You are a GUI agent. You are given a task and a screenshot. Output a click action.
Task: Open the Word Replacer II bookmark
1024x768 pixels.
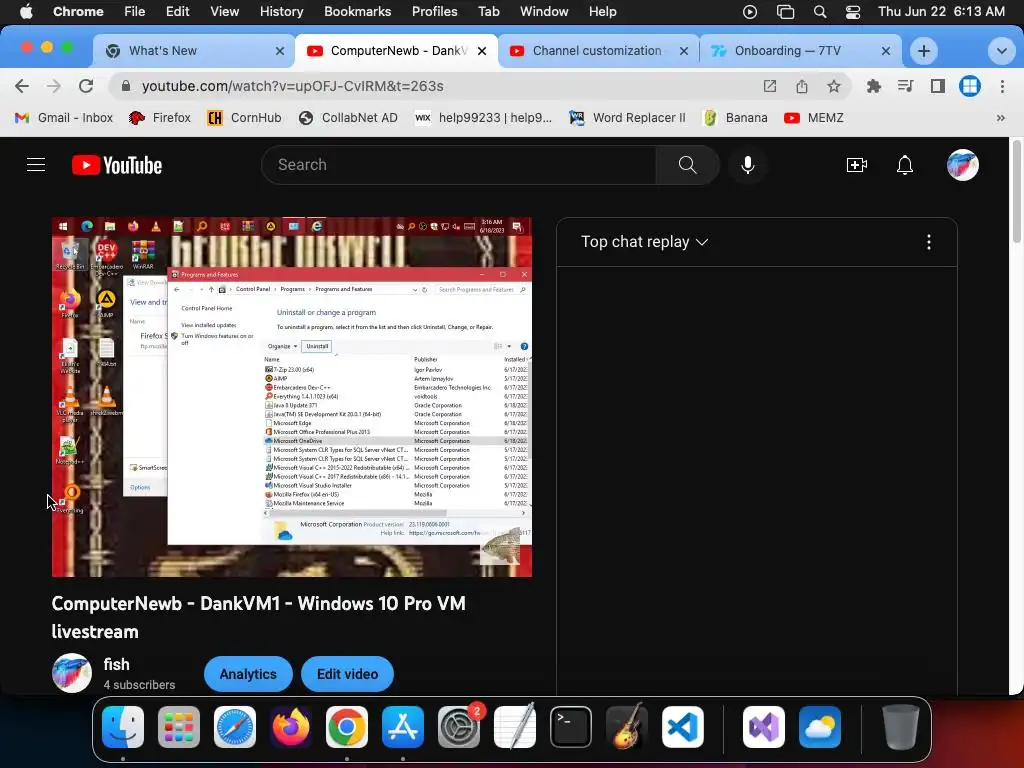628,118
